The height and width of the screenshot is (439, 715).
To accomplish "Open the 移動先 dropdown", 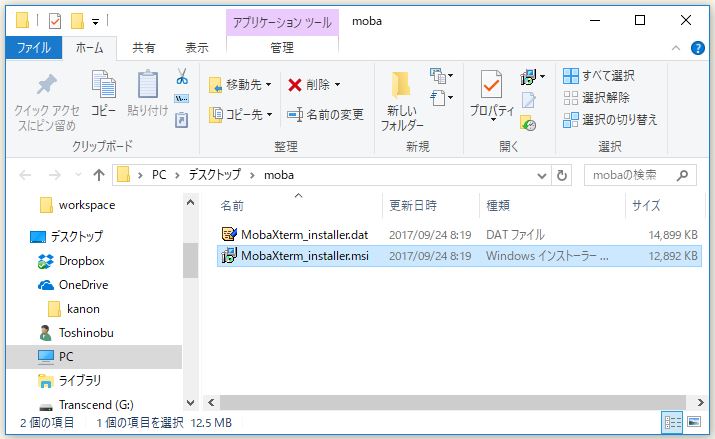I will (240, 85).
